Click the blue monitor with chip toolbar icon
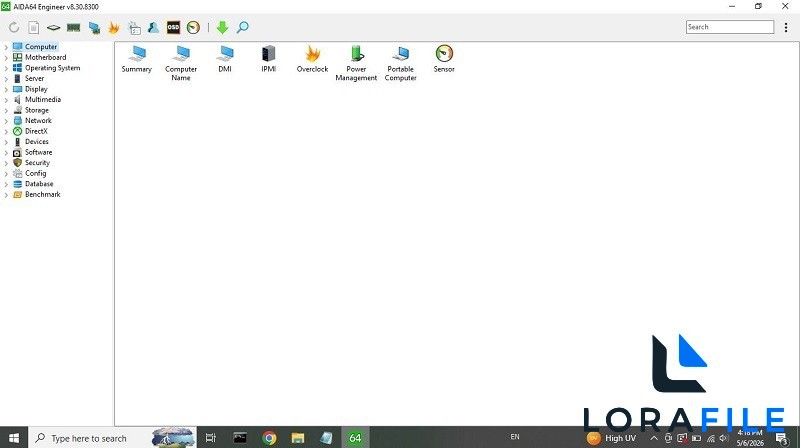The image size is (800, 448). coord(94,28)
